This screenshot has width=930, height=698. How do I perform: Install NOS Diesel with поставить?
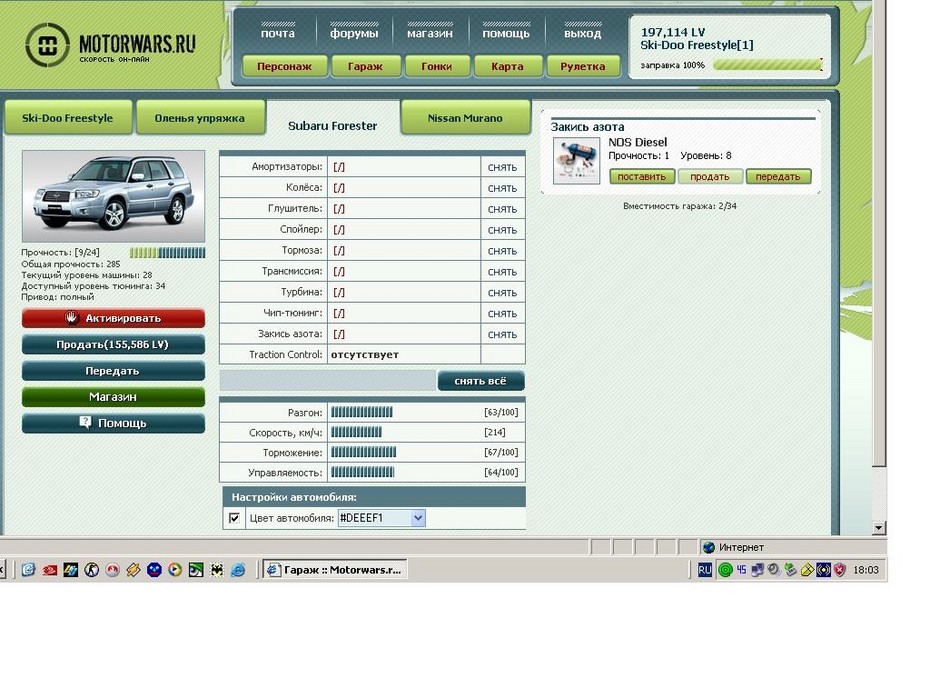click(x=642, y=177)
